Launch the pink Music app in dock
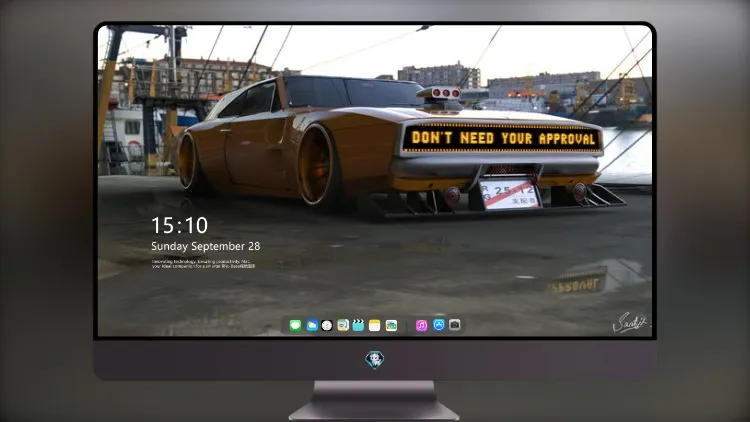This screenshot has width=750, height=422. [421, 325]
